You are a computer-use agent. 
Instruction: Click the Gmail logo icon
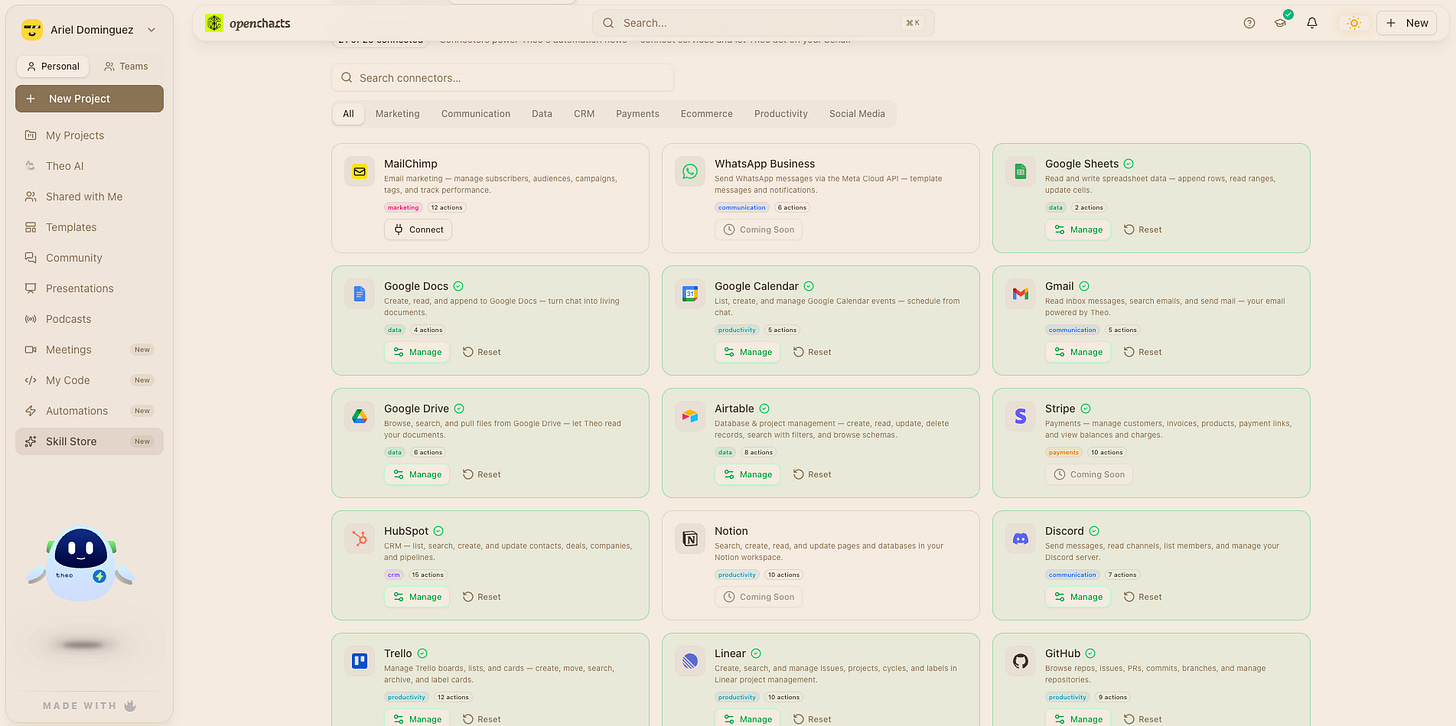(1021, 294)
